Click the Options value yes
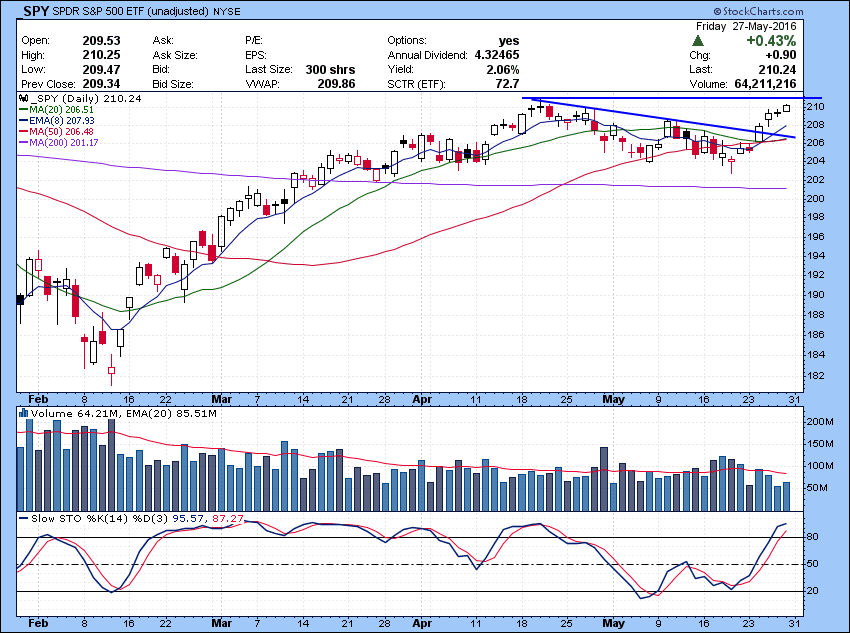Image resolution: width=850 pixels, height=633 pixels. point(508,41)
